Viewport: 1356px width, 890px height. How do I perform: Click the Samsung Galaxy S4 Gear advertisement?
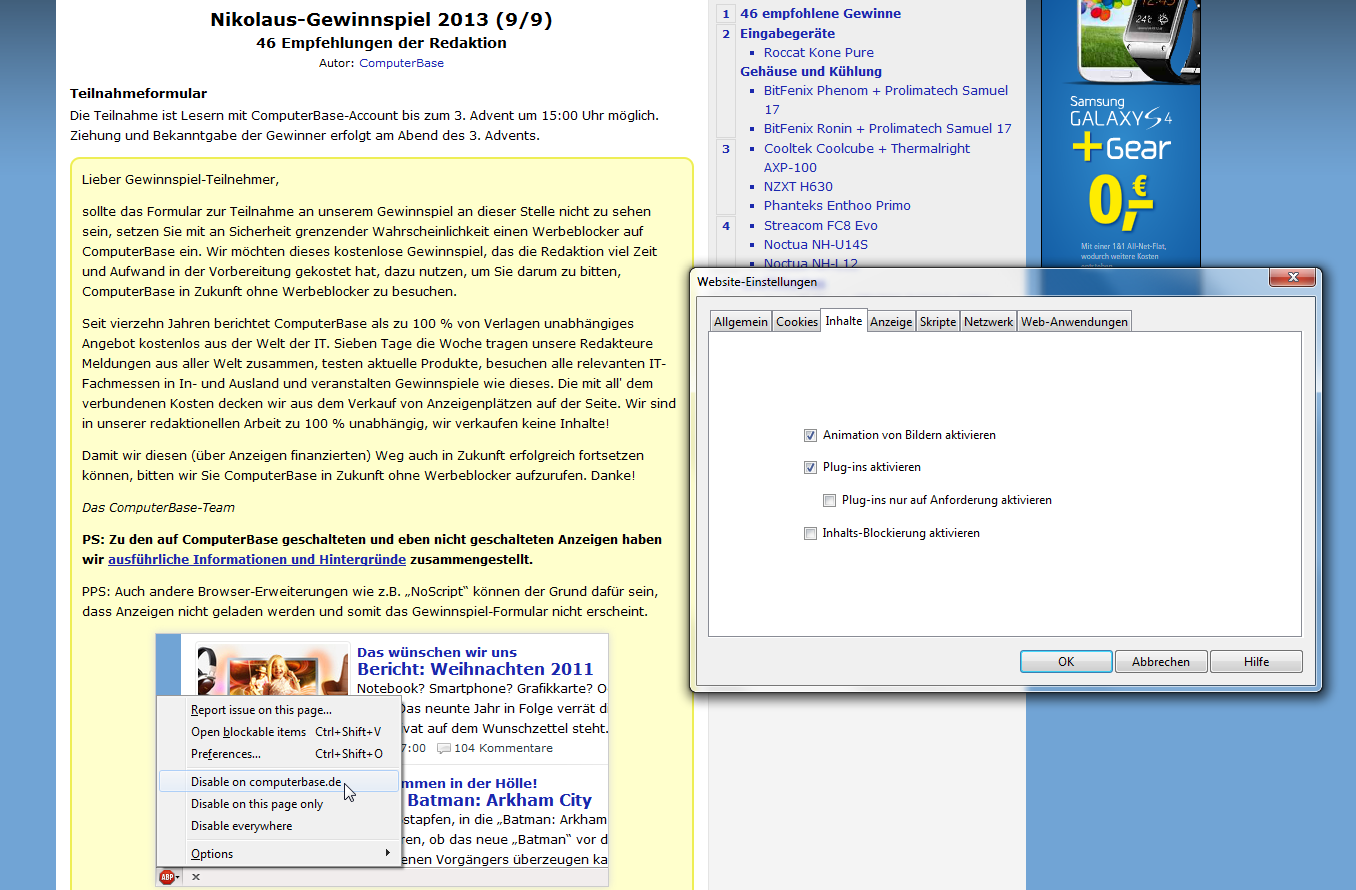point(1120,134)
